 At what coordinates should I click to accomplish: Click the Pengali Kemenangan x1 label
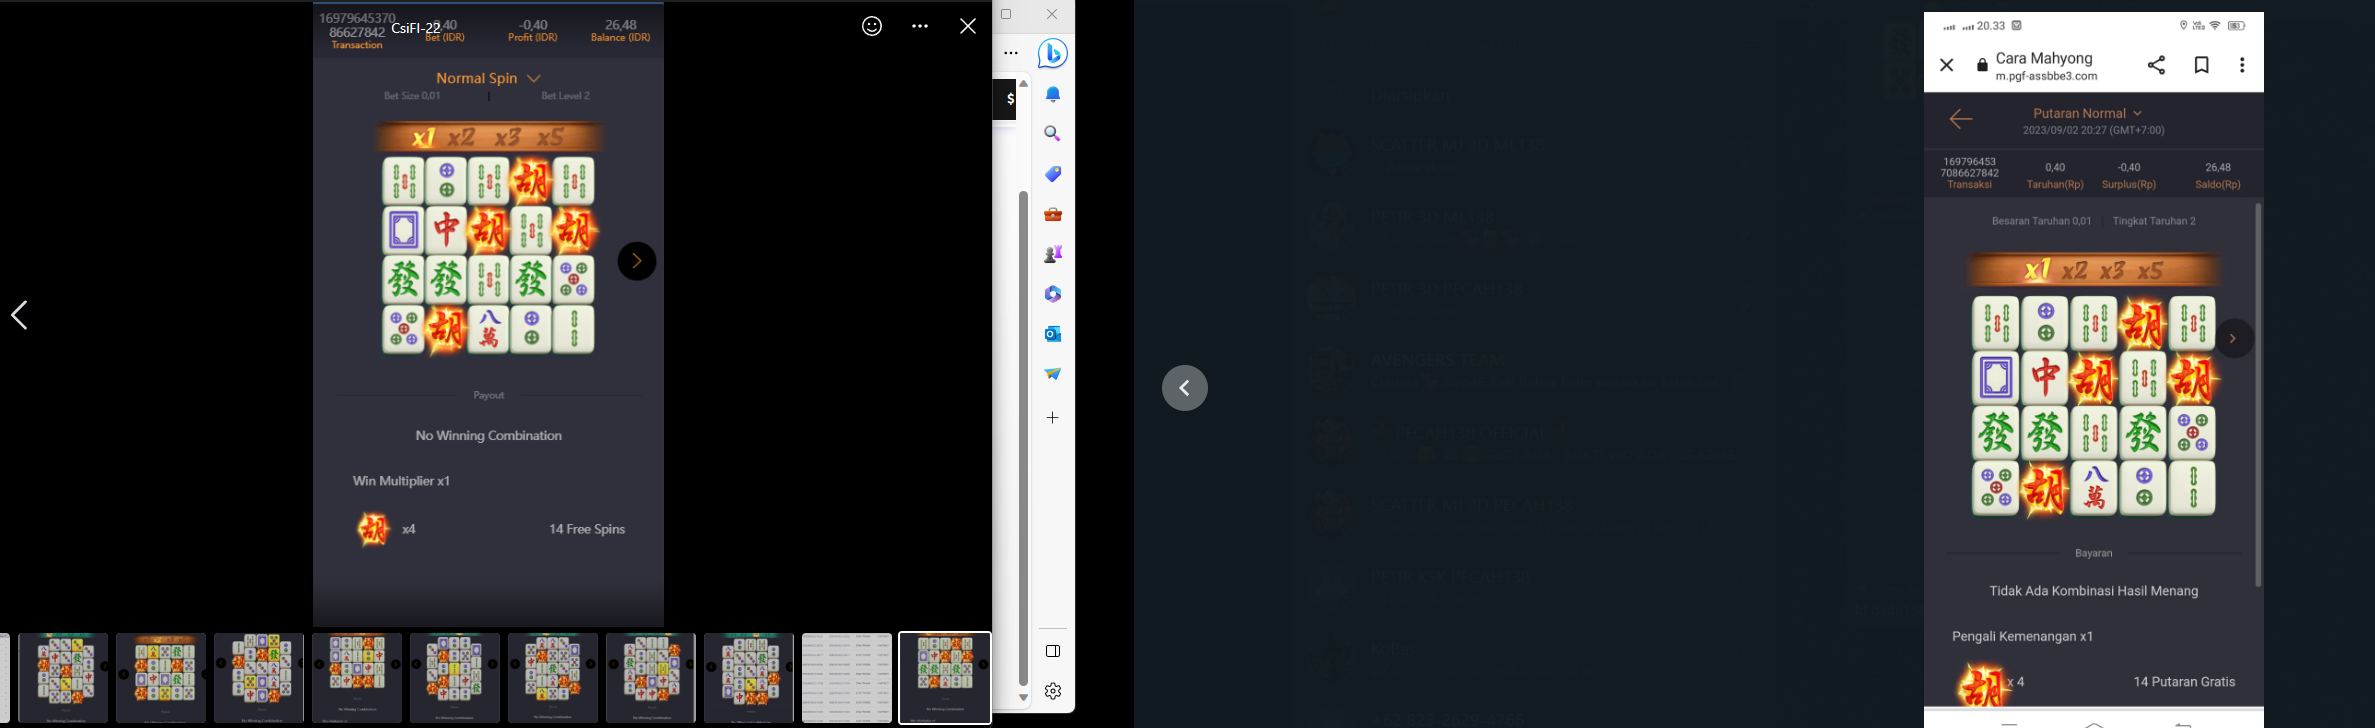pyautogui.click(x=2022, y=636)
